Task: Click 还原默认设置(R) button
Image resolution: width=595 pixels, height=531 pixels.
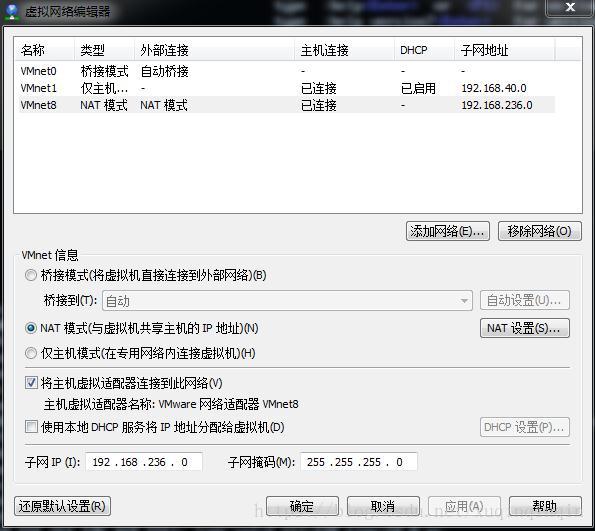Action: point(62,506)
